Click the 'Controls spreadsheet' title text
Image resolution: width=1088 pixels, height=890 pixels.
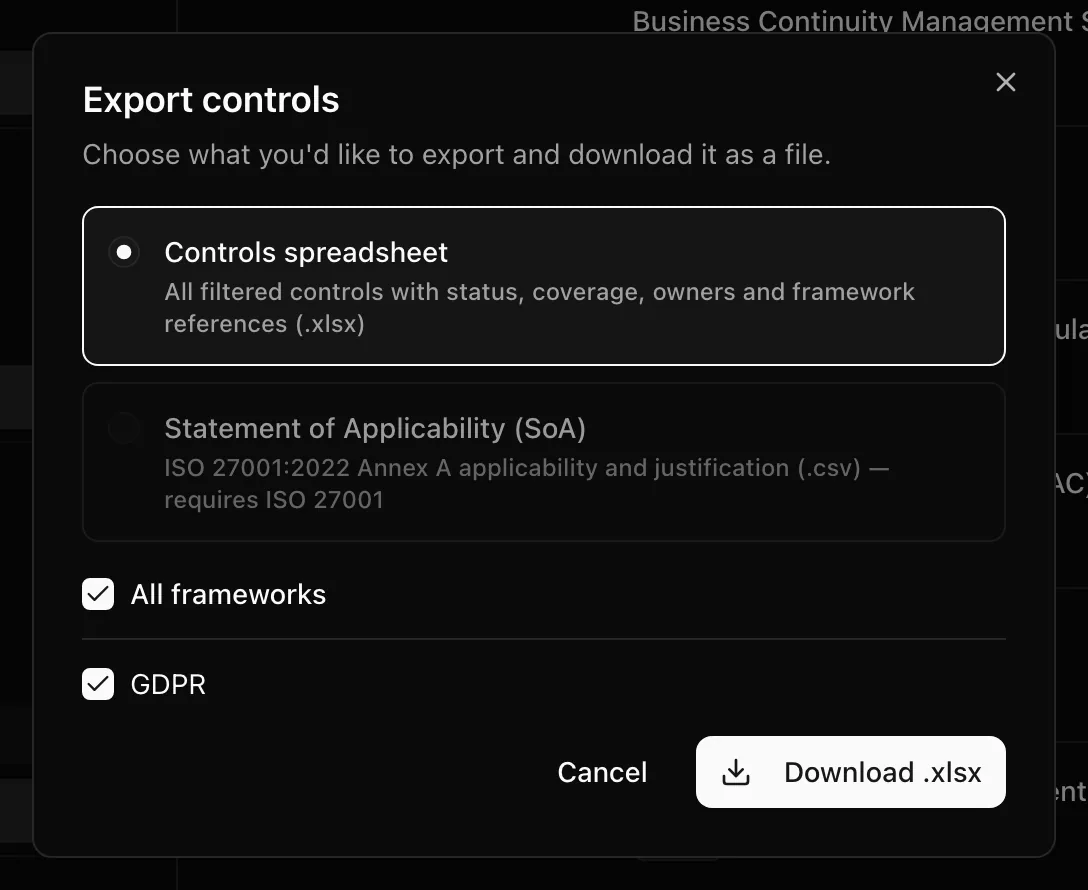(306, 253)
